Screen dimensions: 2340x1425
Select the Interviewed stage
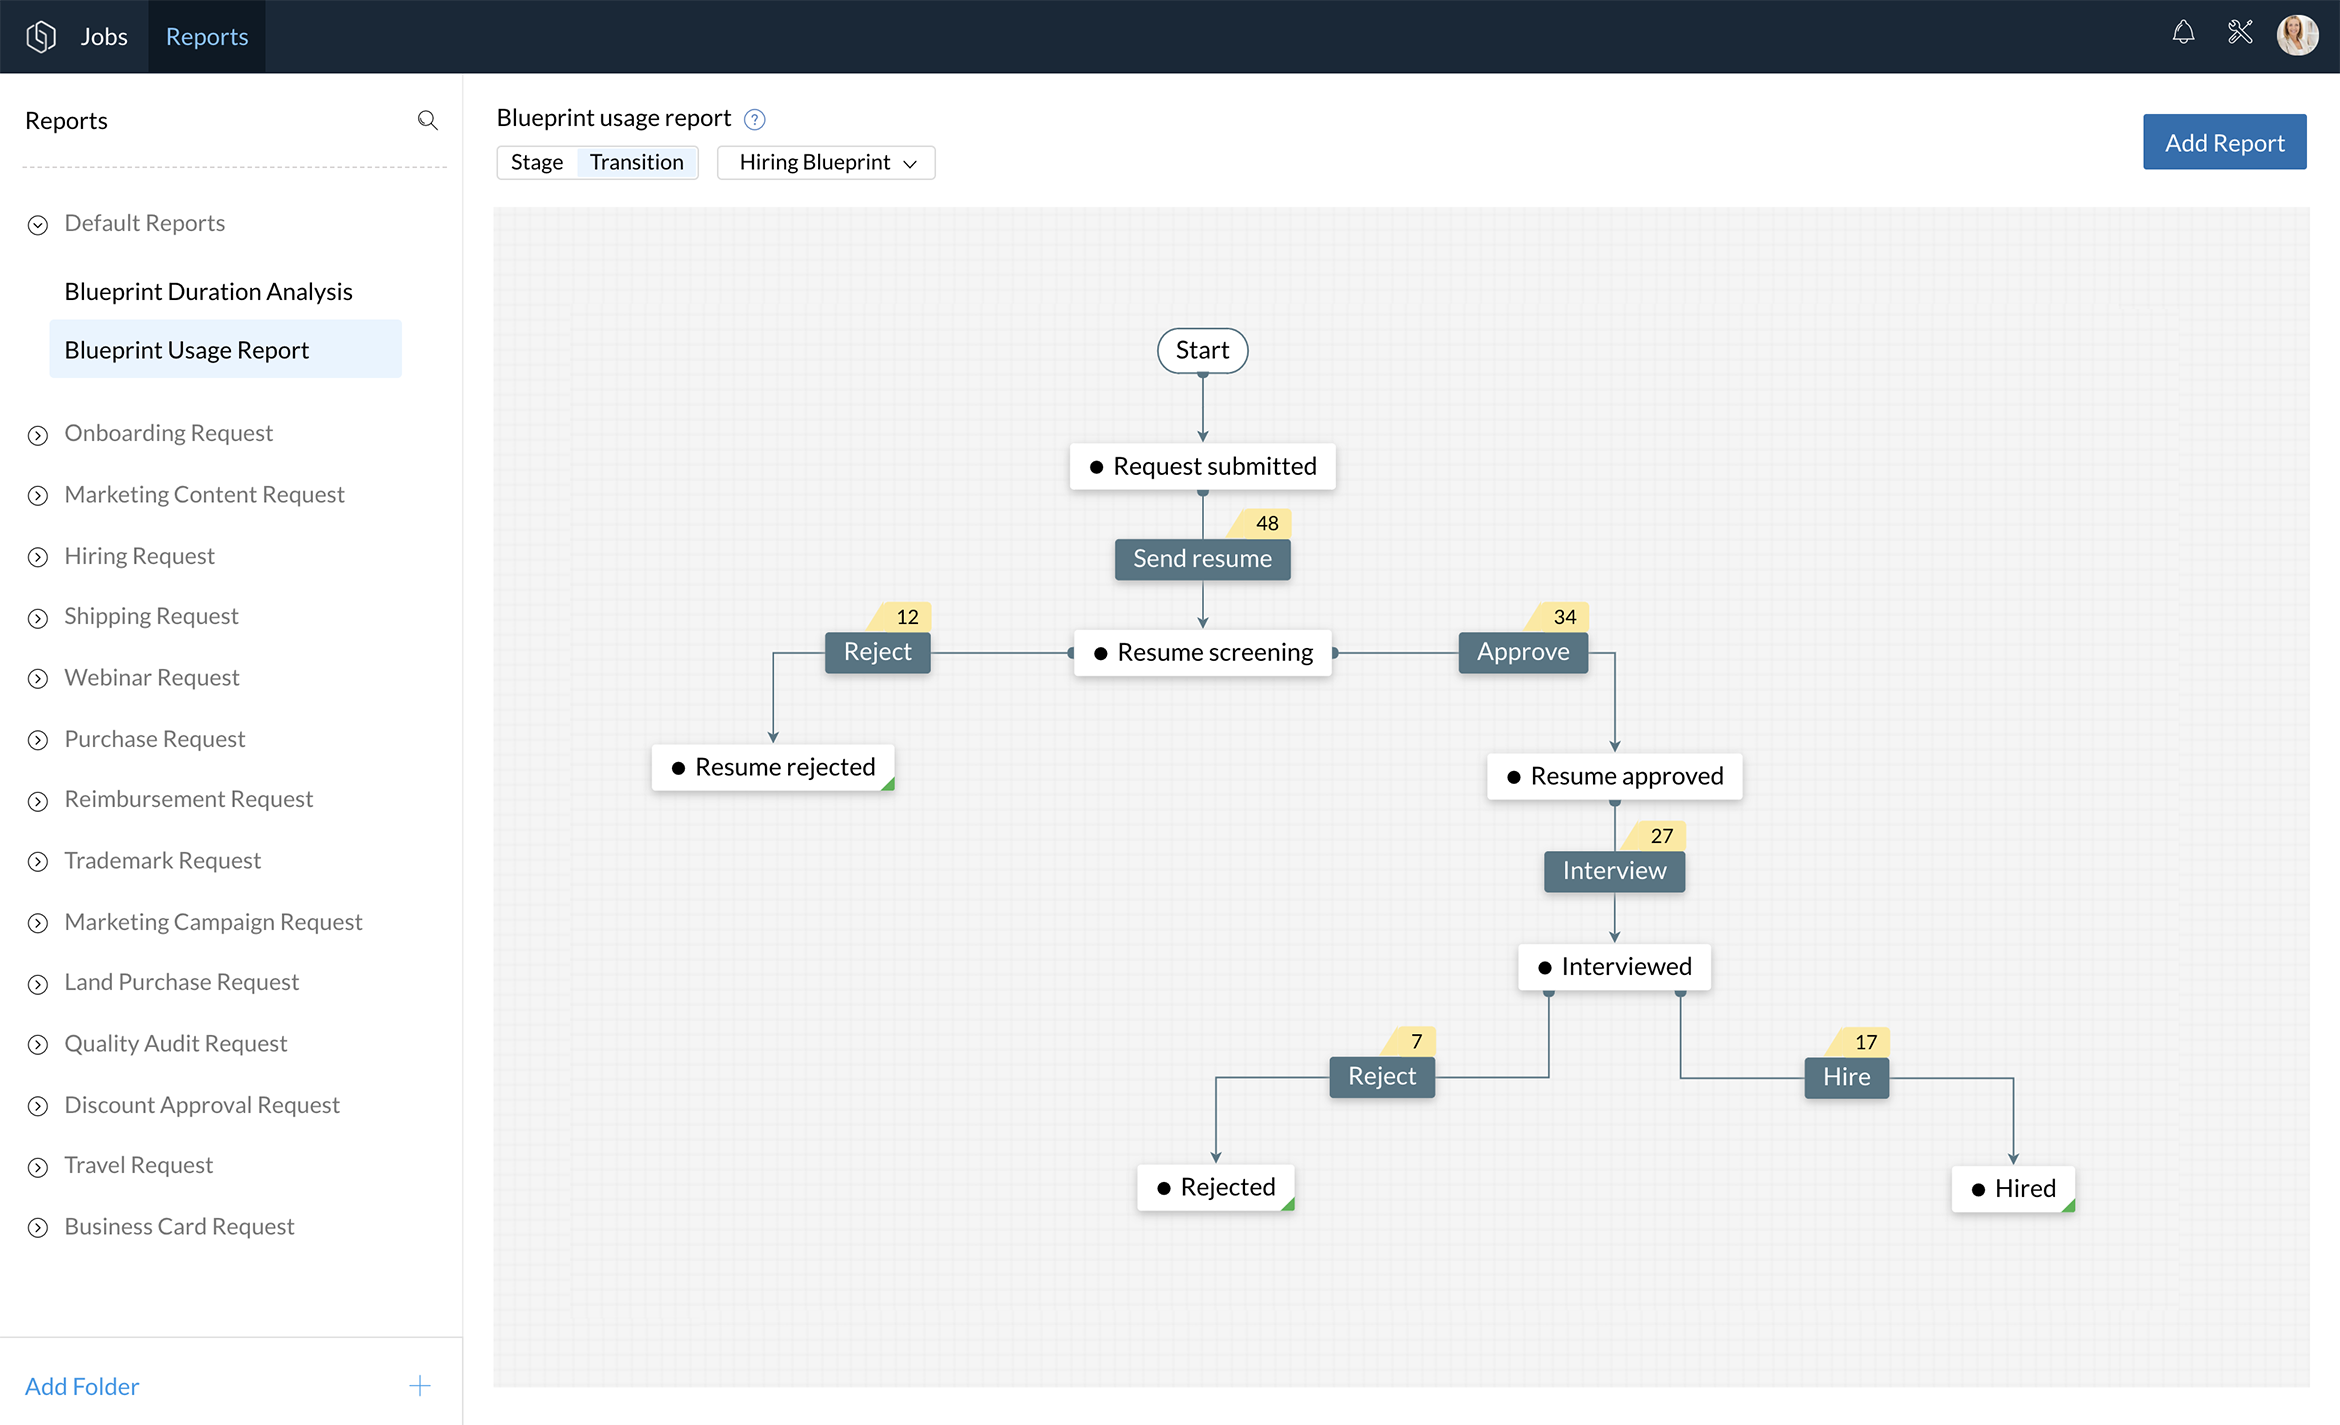pyautogui.click(x=1614, y=967)
